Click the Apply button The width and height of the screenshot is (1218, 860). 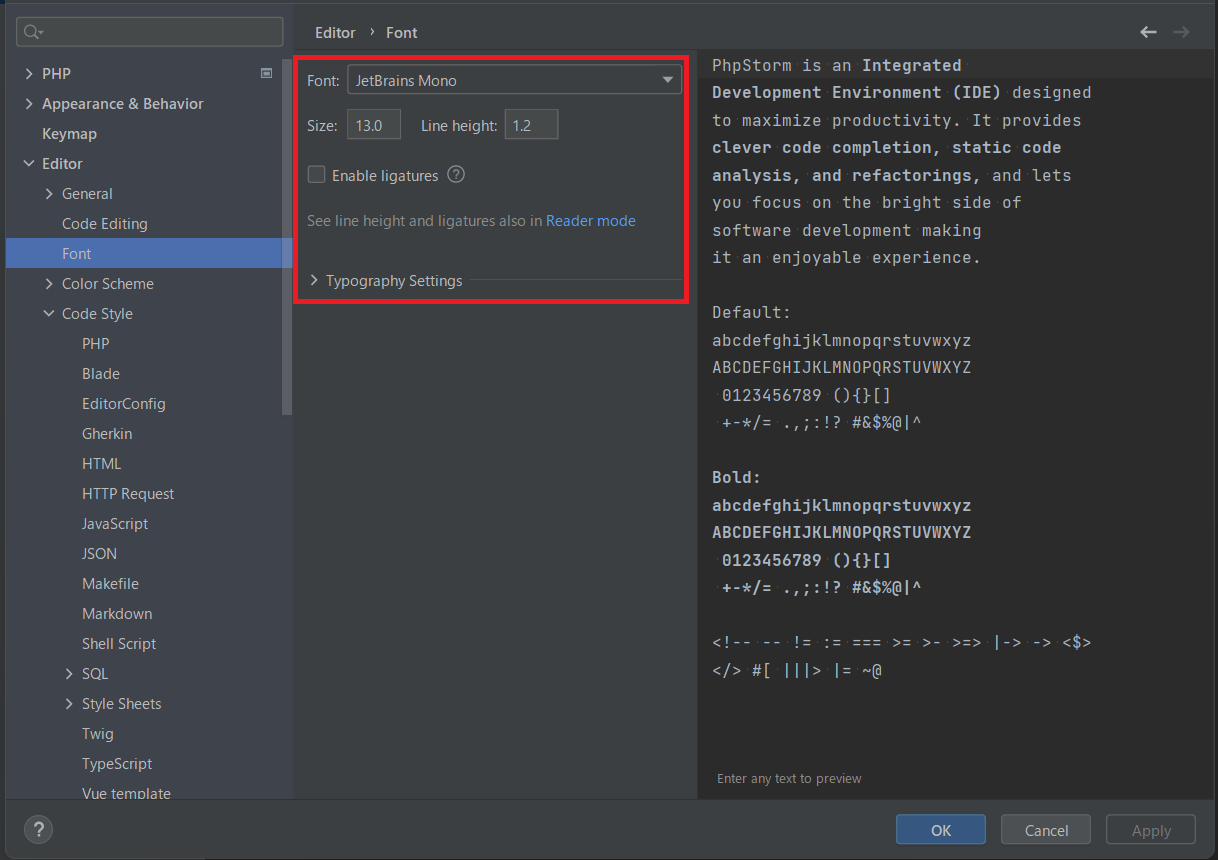[x=1151, y=830]
